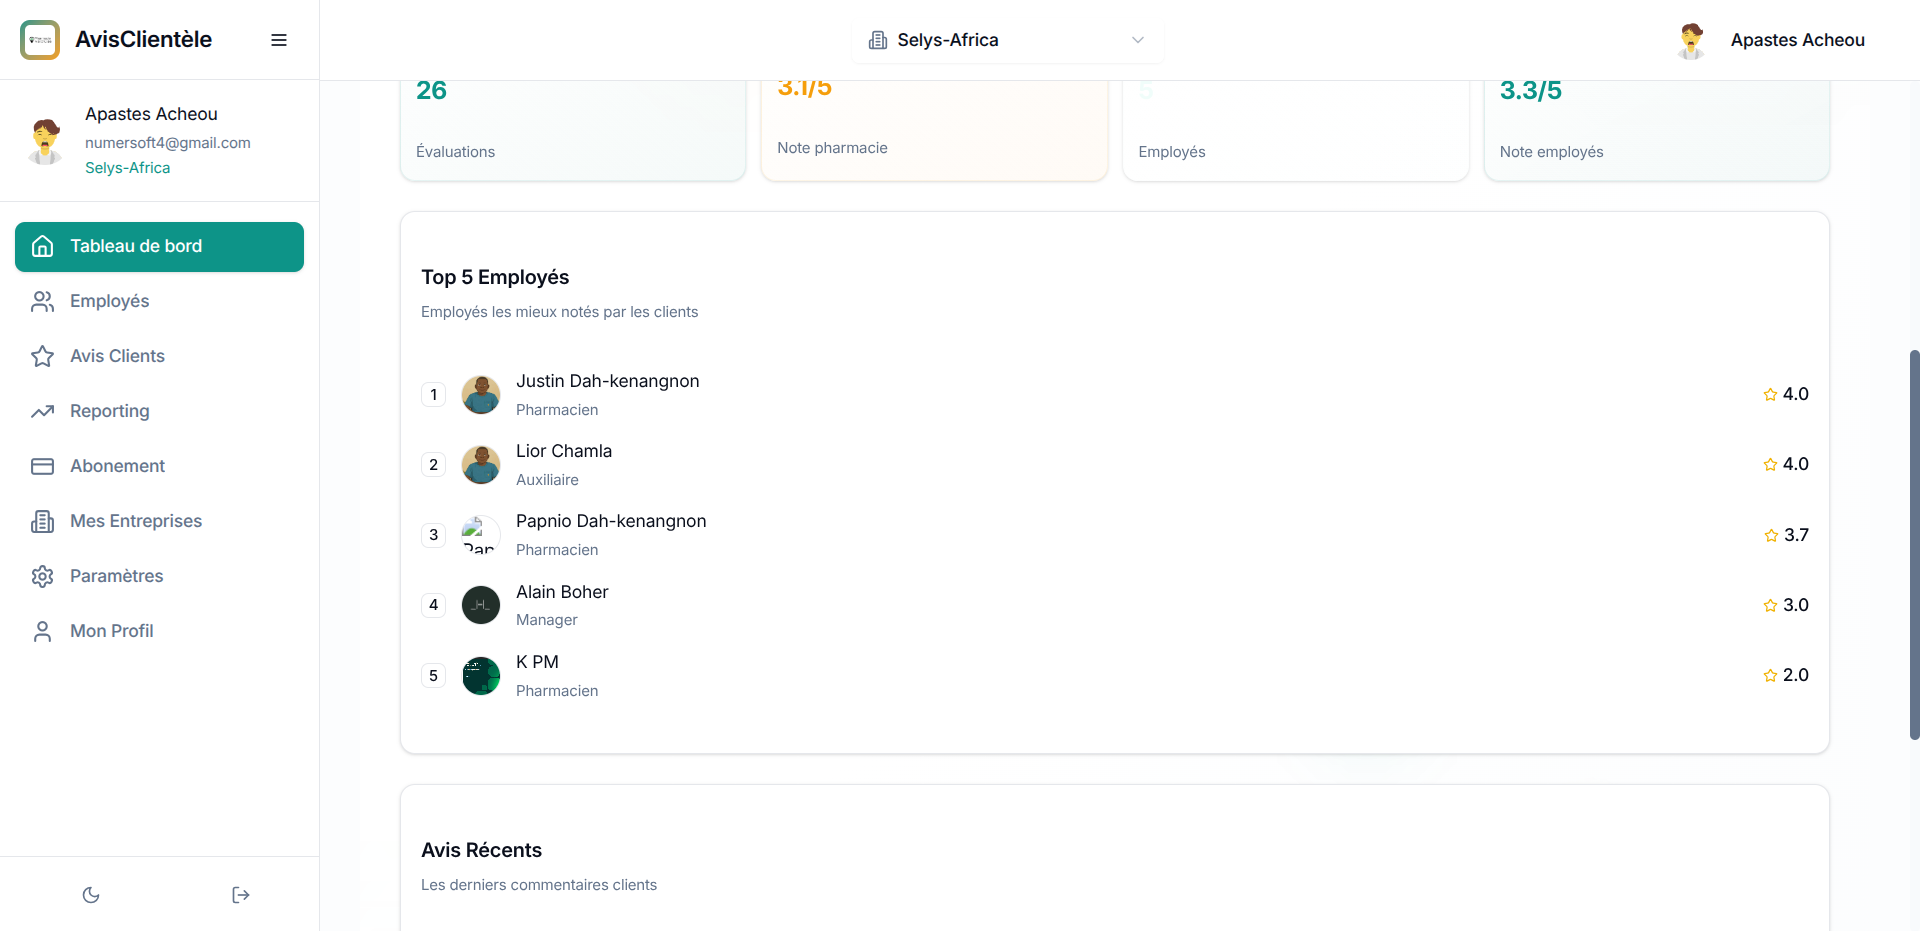Open the Selys-Africa company dropdown

pos(1006,40)
